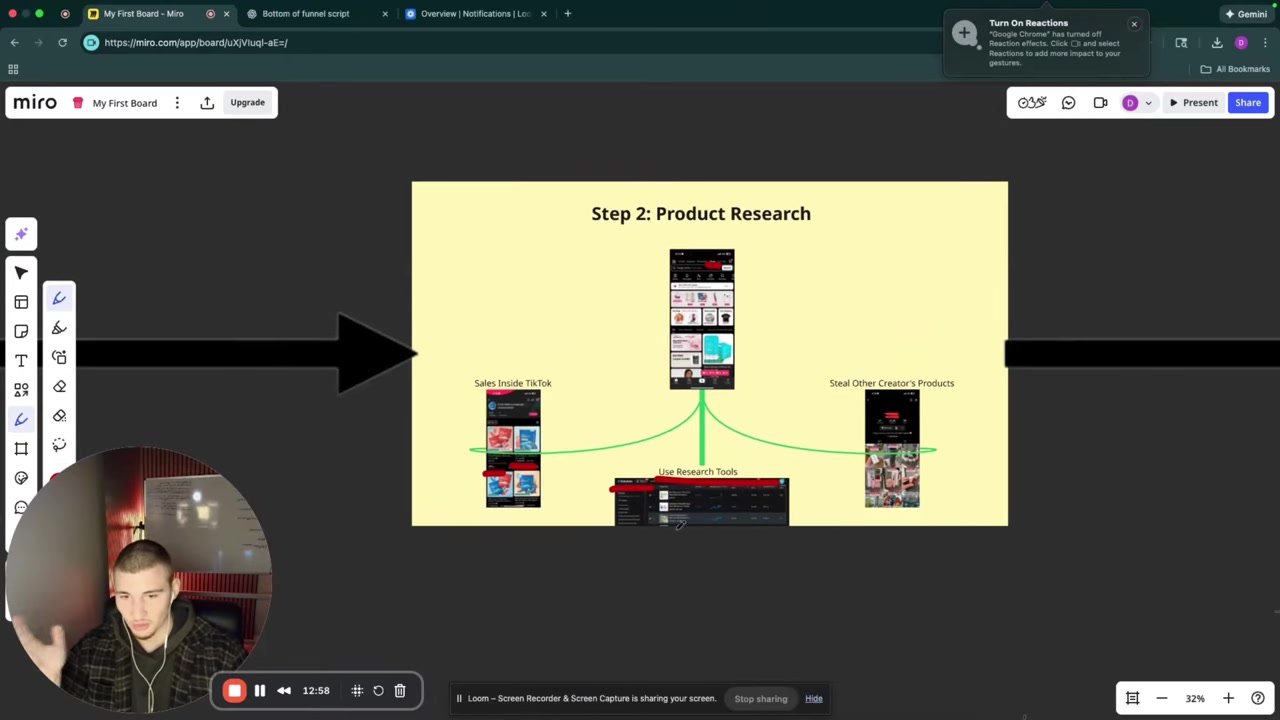This screenshot has height=720, width=1280.
Task: Open zoom level 32% menu
Action: (1194, 698)
